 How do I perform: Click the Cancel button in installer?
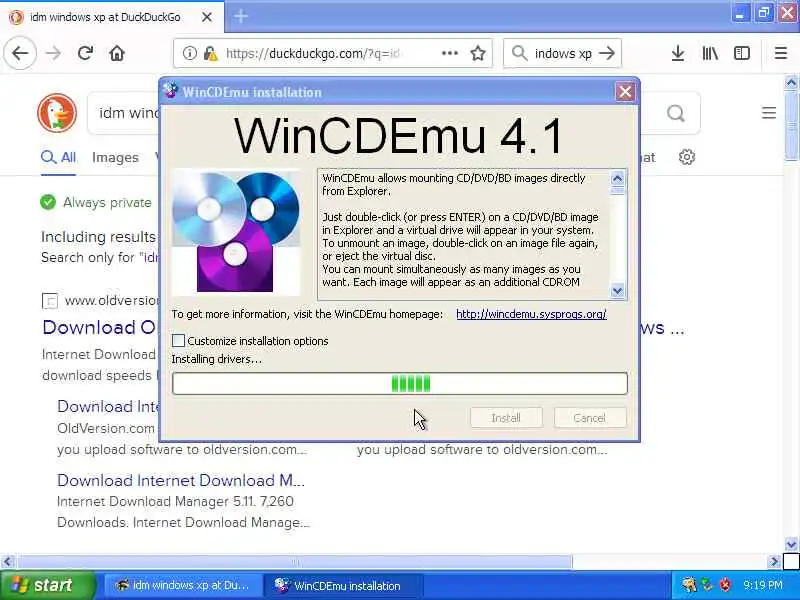589,418
